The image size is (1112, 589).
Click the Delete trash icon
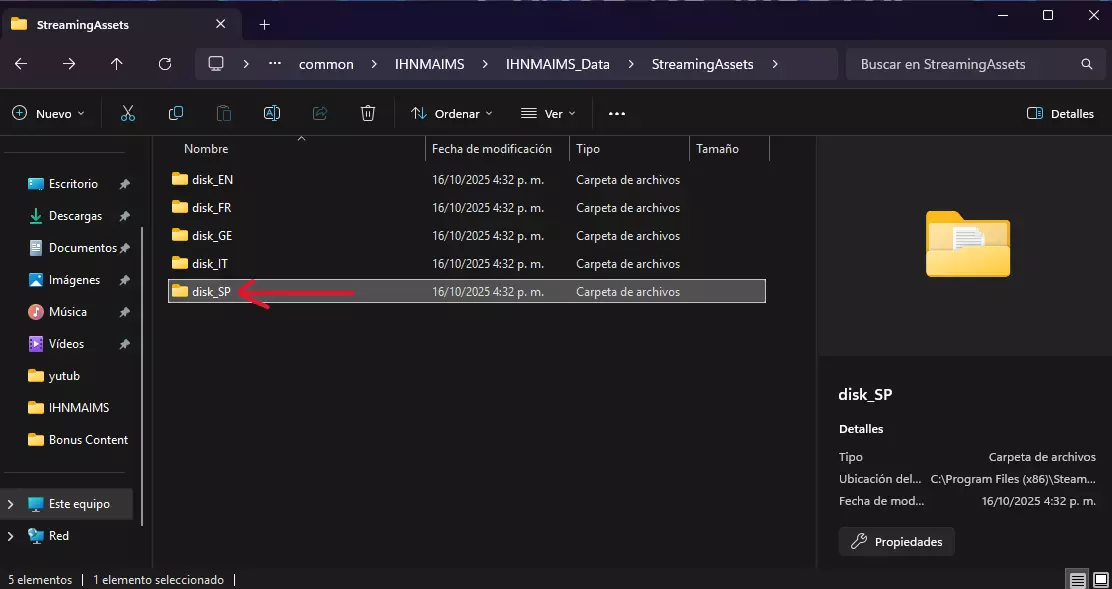(368, 114)
